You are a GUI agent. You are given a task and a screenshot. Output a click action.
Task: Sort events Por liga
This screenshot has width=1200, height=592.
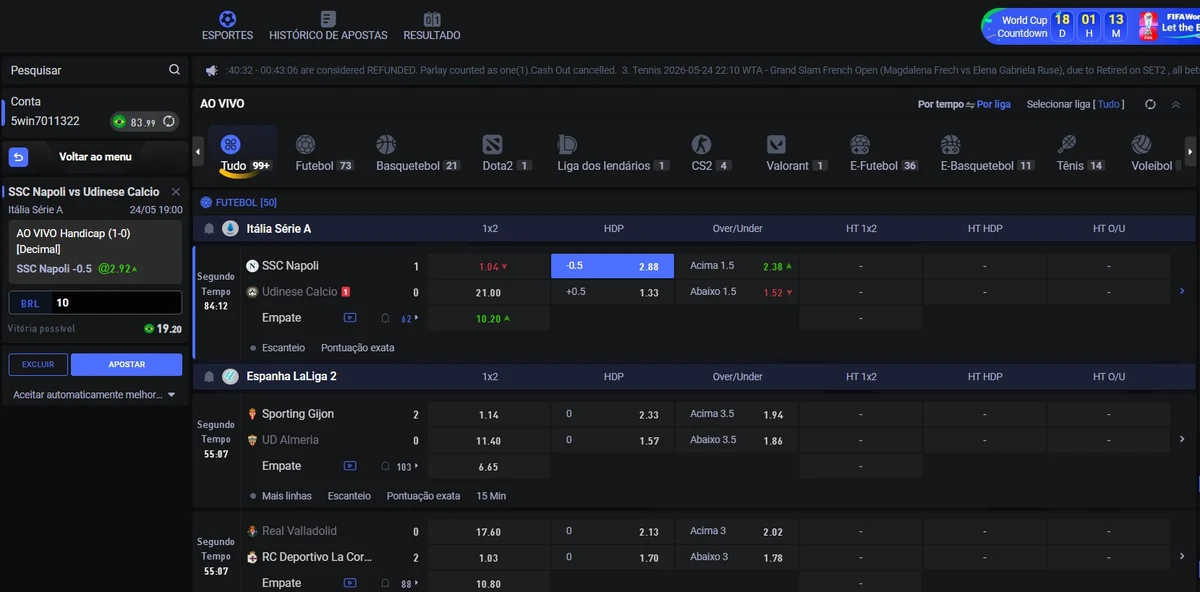[x=994, y=104]
